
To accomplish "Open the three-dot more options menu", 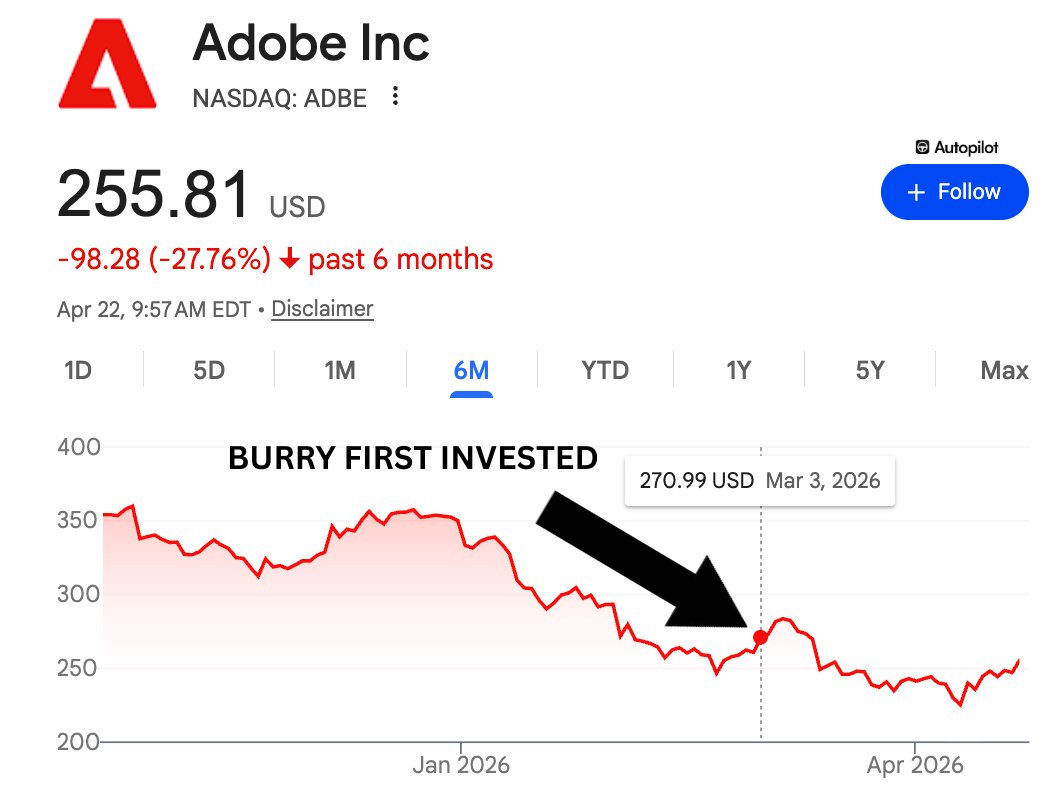I will (x=396, y=97).
